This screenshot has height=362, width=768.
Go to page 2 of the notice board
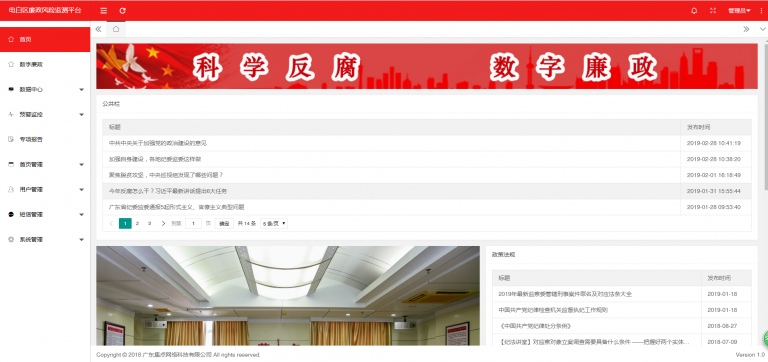[x=137, y=223]
